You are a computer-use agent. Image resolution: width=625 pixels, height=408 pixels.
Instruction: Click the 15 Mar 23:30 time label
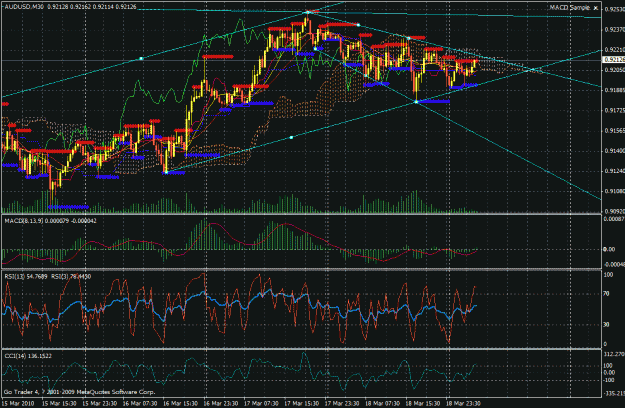point(100,403)
